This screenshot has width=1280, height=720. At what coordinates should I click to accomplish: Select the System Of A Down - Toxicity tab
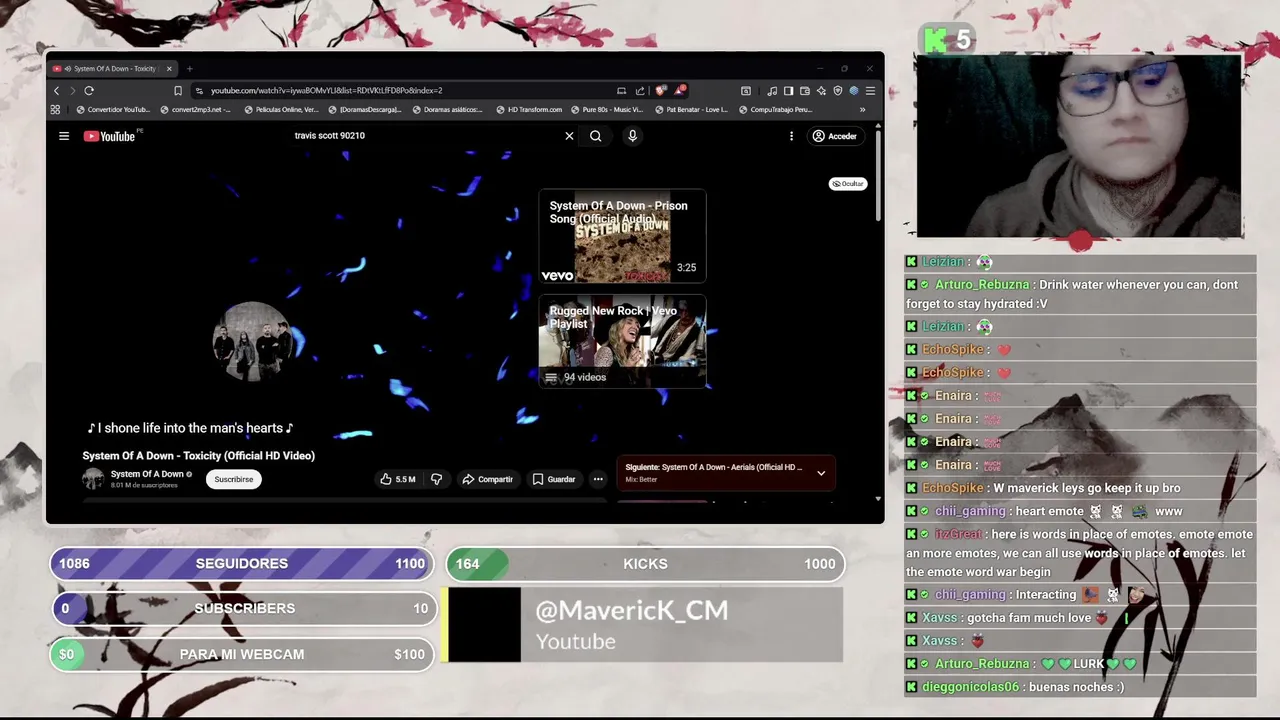pos(113,69)
